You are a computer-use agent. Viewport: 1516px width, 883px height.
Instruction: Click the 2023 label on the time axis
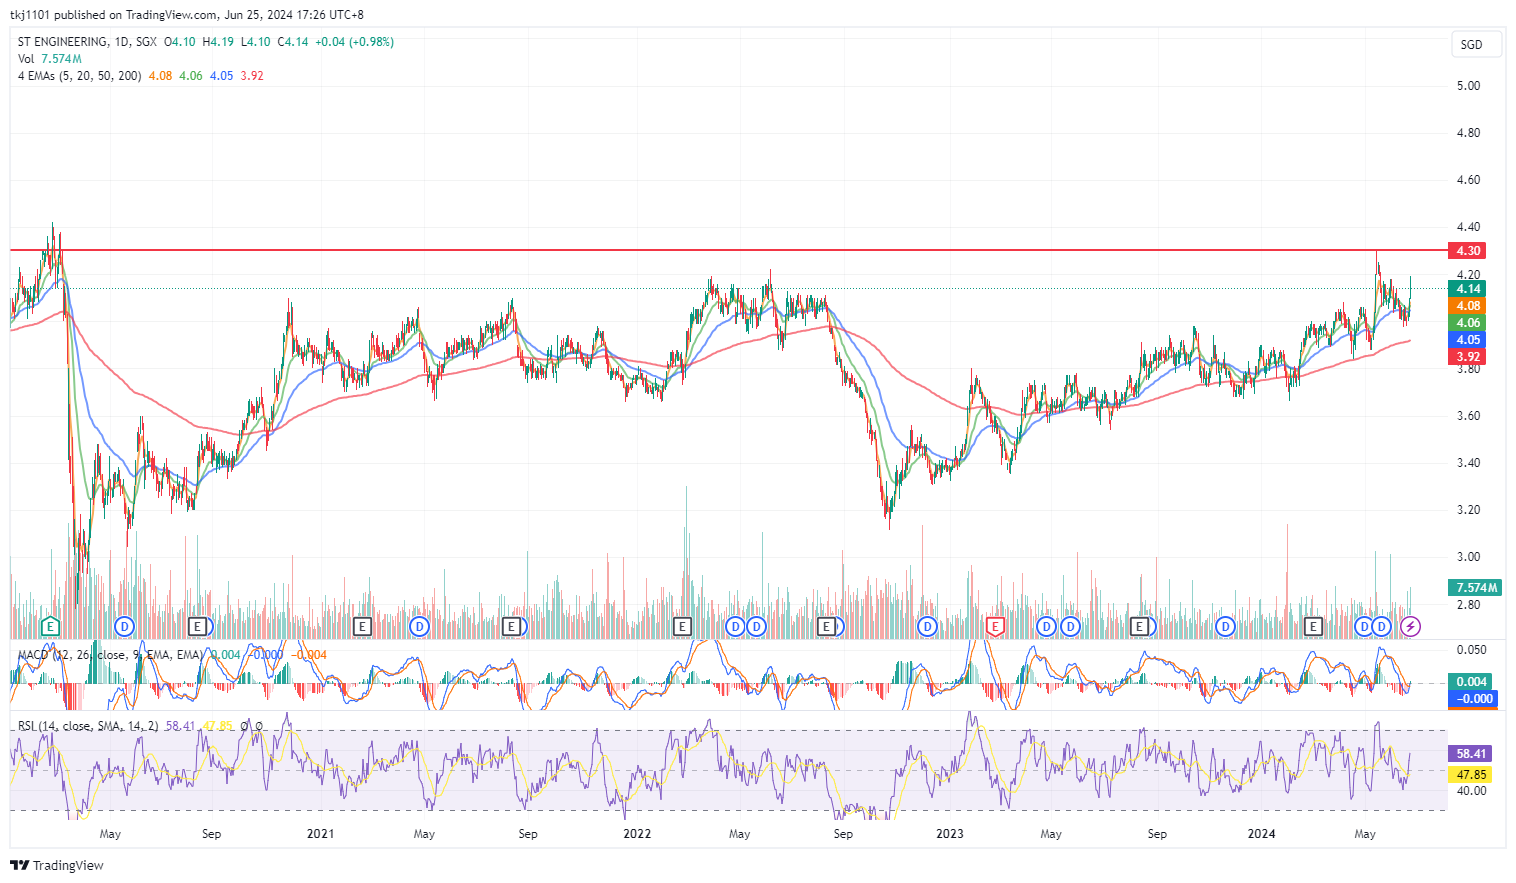click(x=950, y=834)
